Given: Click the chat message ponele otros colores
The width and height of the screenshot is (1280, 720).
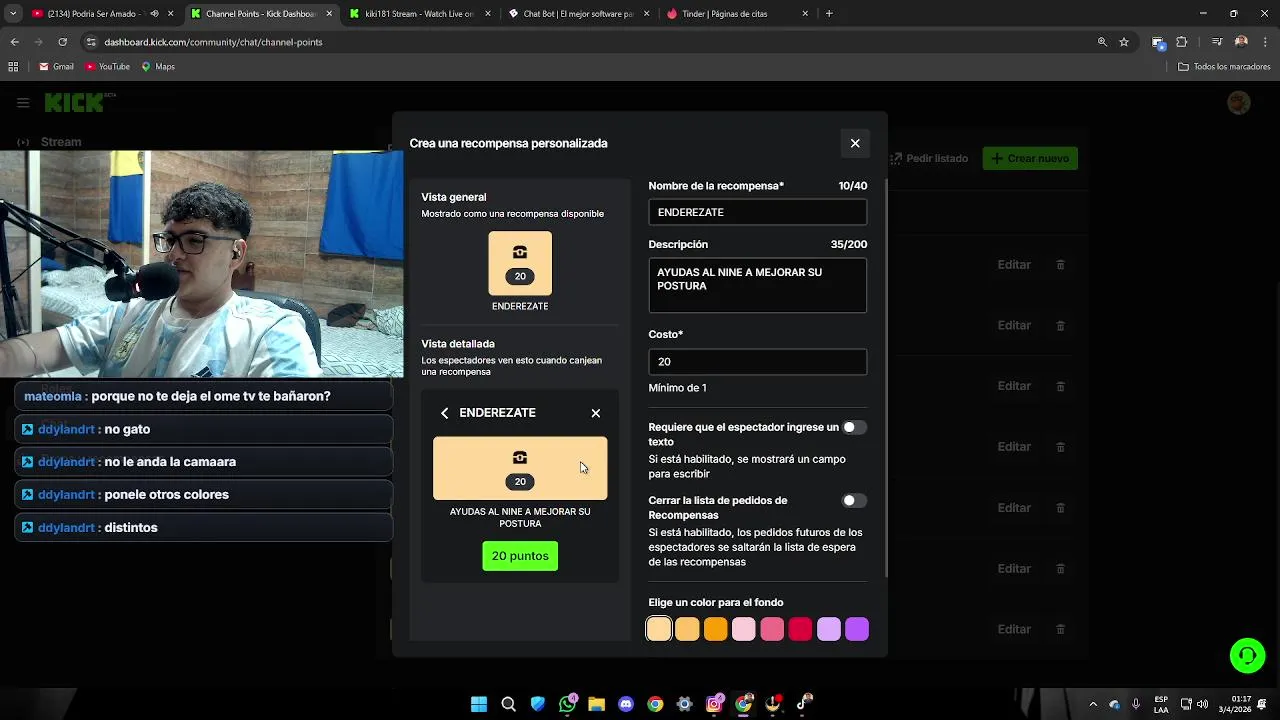Looking at the screenshot, I should coord(204,495).
